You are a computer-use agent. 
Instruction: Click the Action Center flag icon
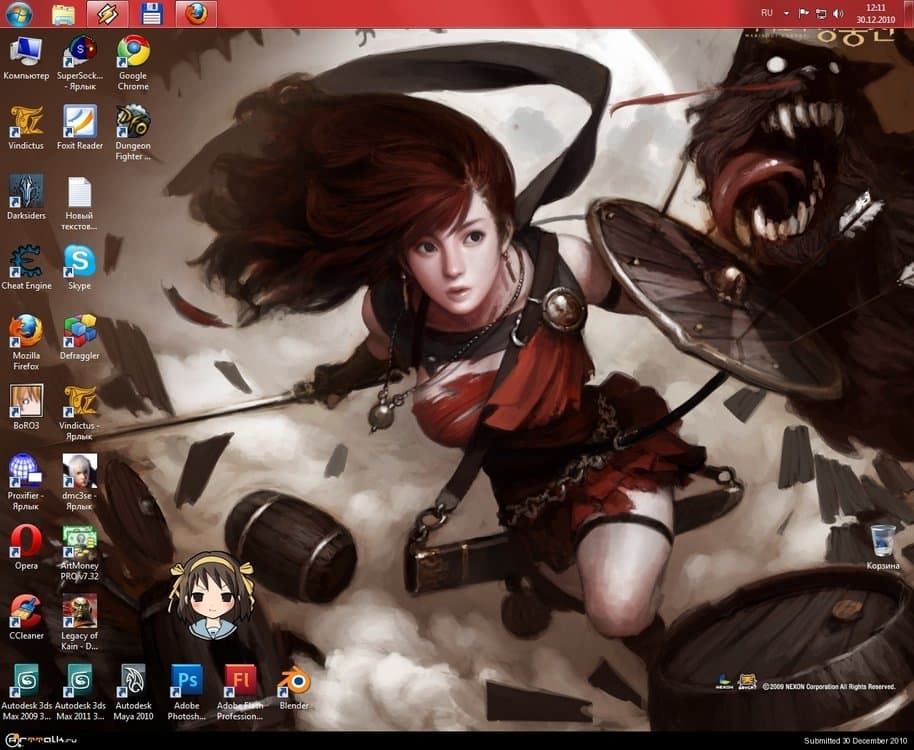[803, 14]
